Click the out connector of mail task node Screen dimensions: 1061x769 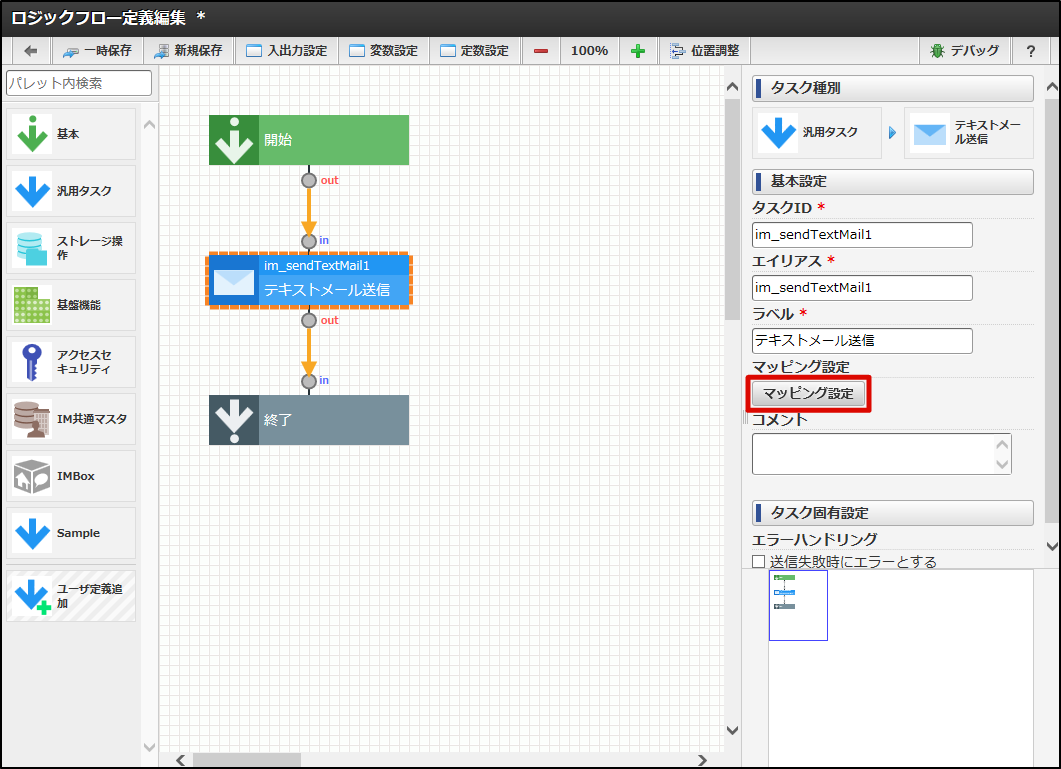pyautogui.click(x=309, y=320)
